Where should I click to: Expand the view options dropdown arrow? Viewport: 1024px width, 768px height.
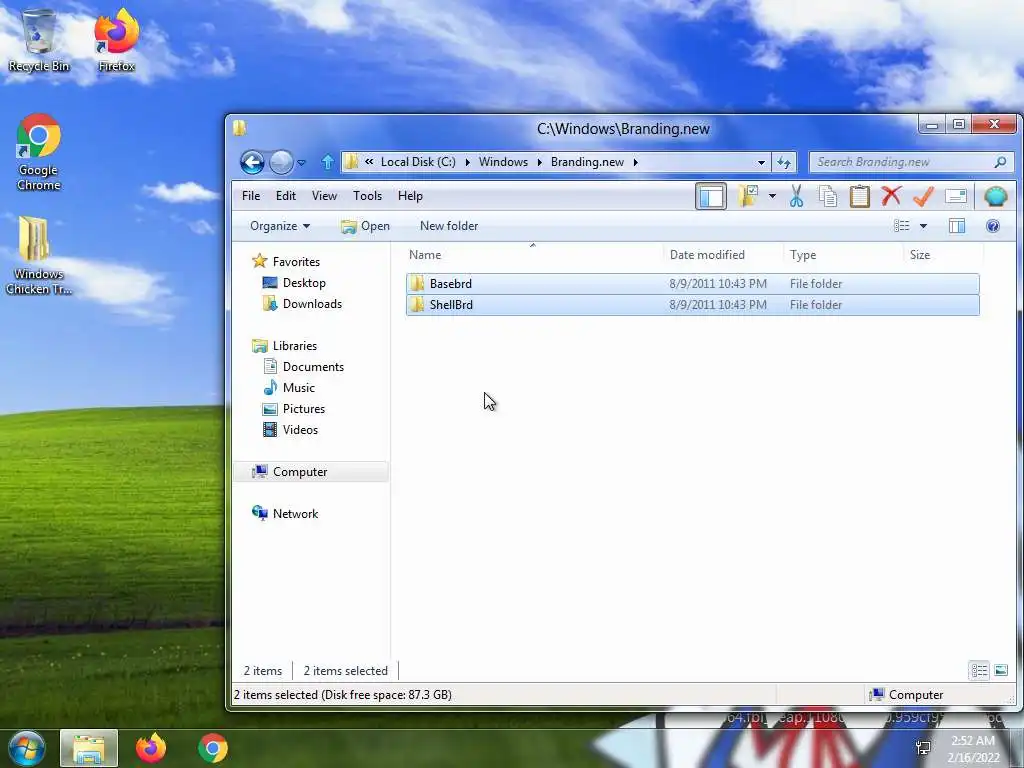(x=923, y=226)
